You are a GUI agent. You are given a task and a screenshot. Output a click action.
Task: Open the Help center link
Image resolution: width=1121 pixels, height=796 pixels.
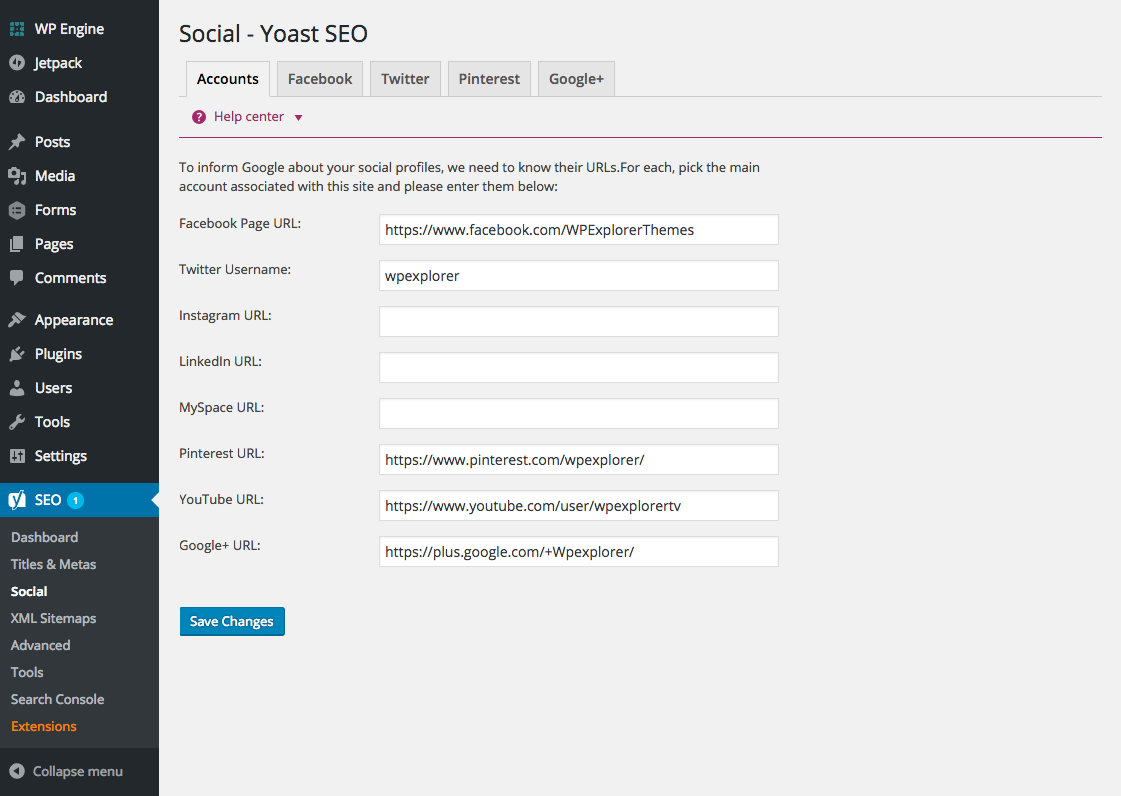(249, 117)
